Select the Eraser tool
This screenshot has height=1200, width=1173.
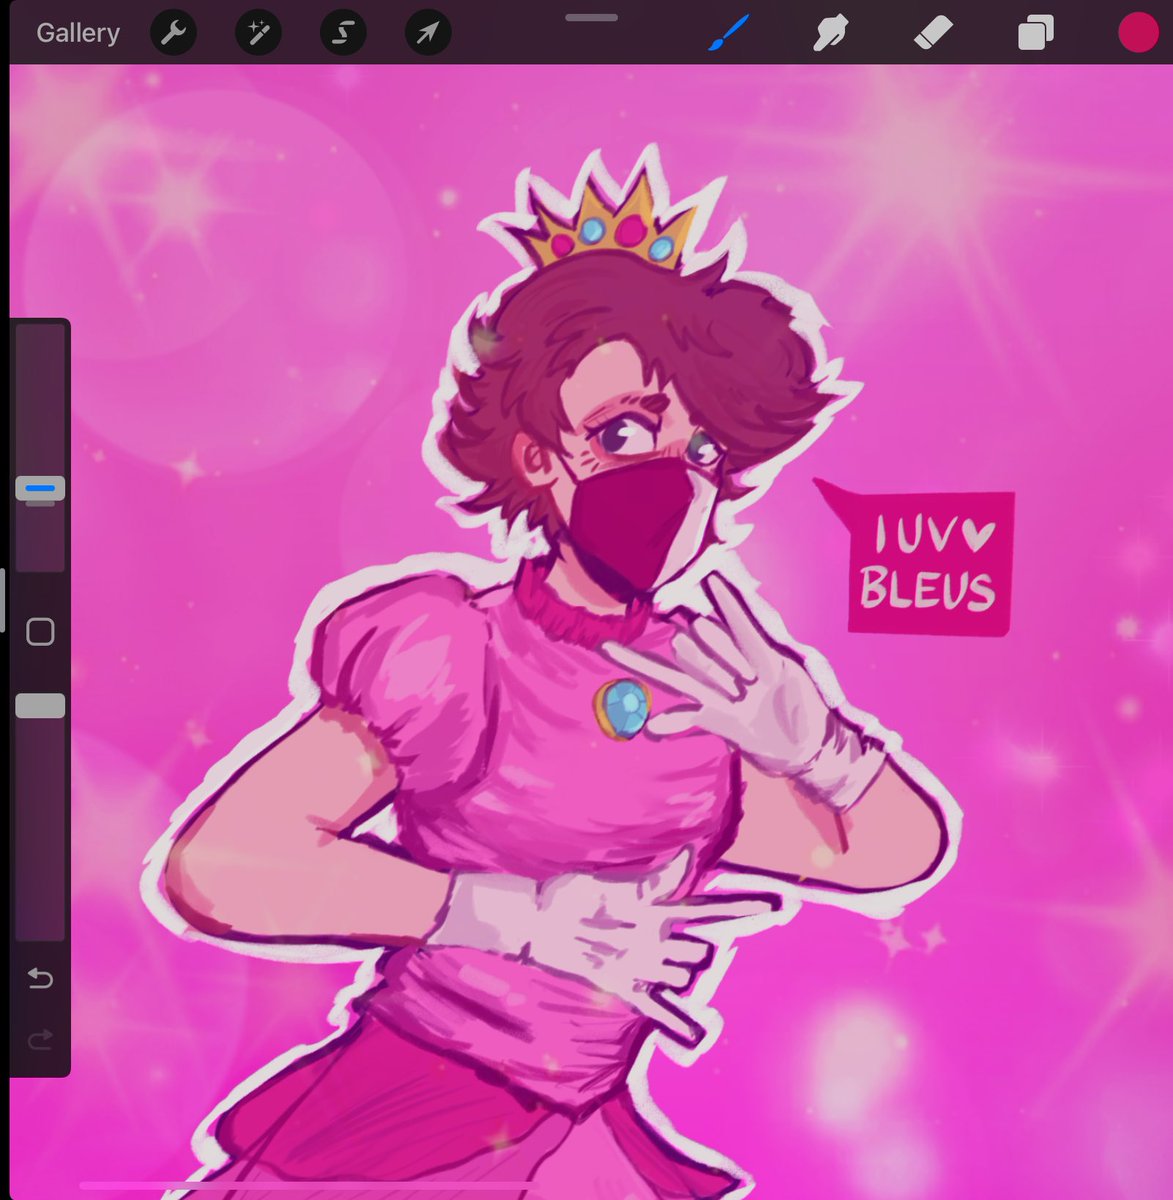tap(933, 34)
